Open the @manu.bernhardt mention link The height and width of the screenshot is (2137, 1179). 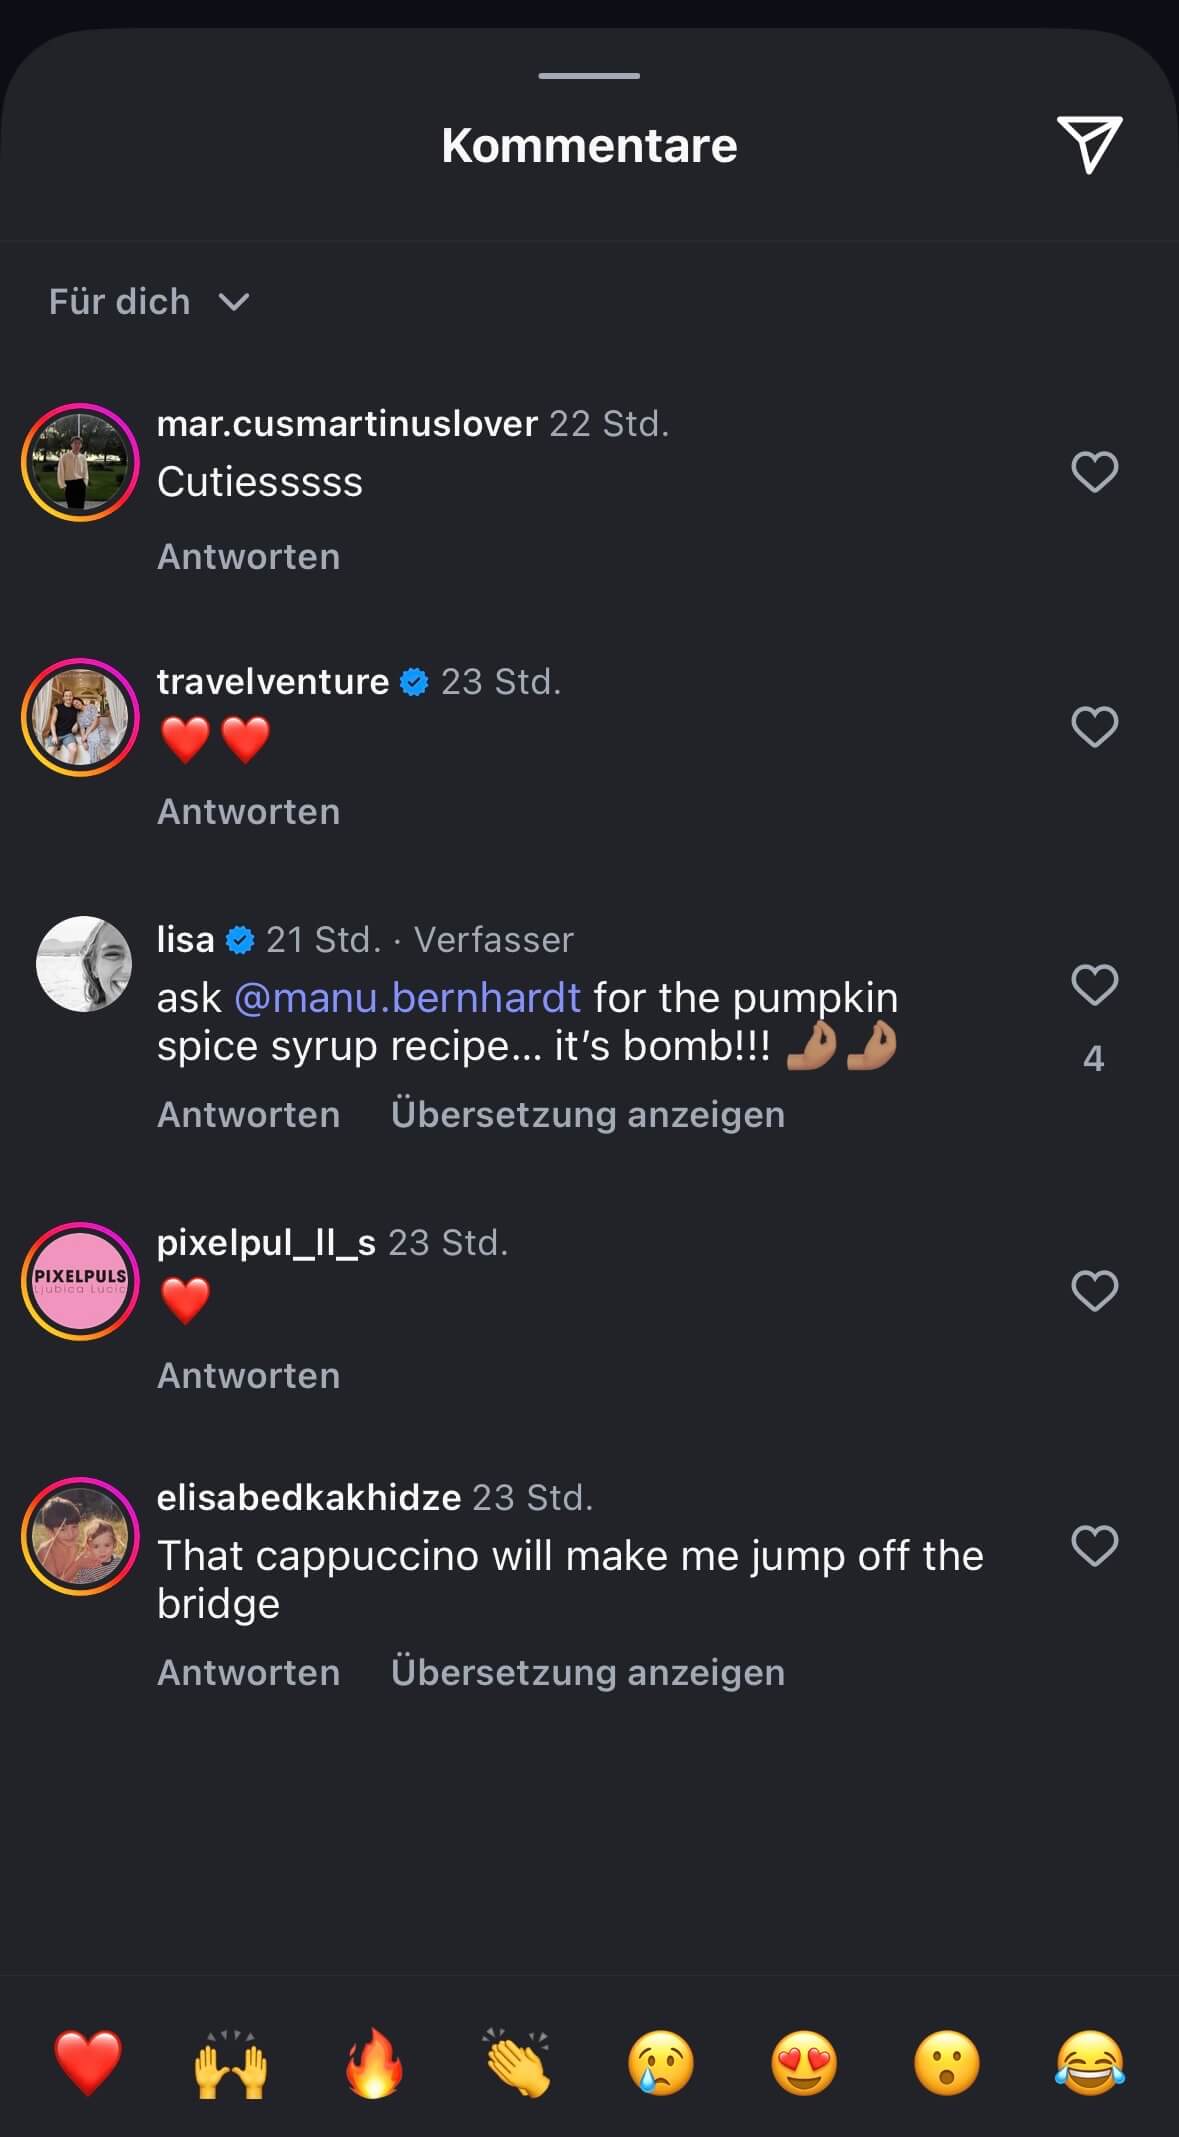click(x=407, y=998)
